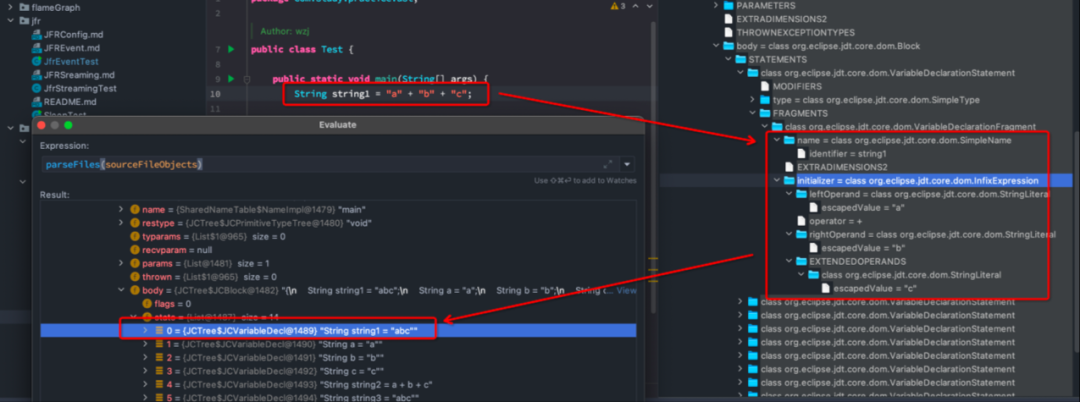Expand the flameGraph folder
The height and width of the screenshot is (402, 1080).
click(x=10, y=8)
